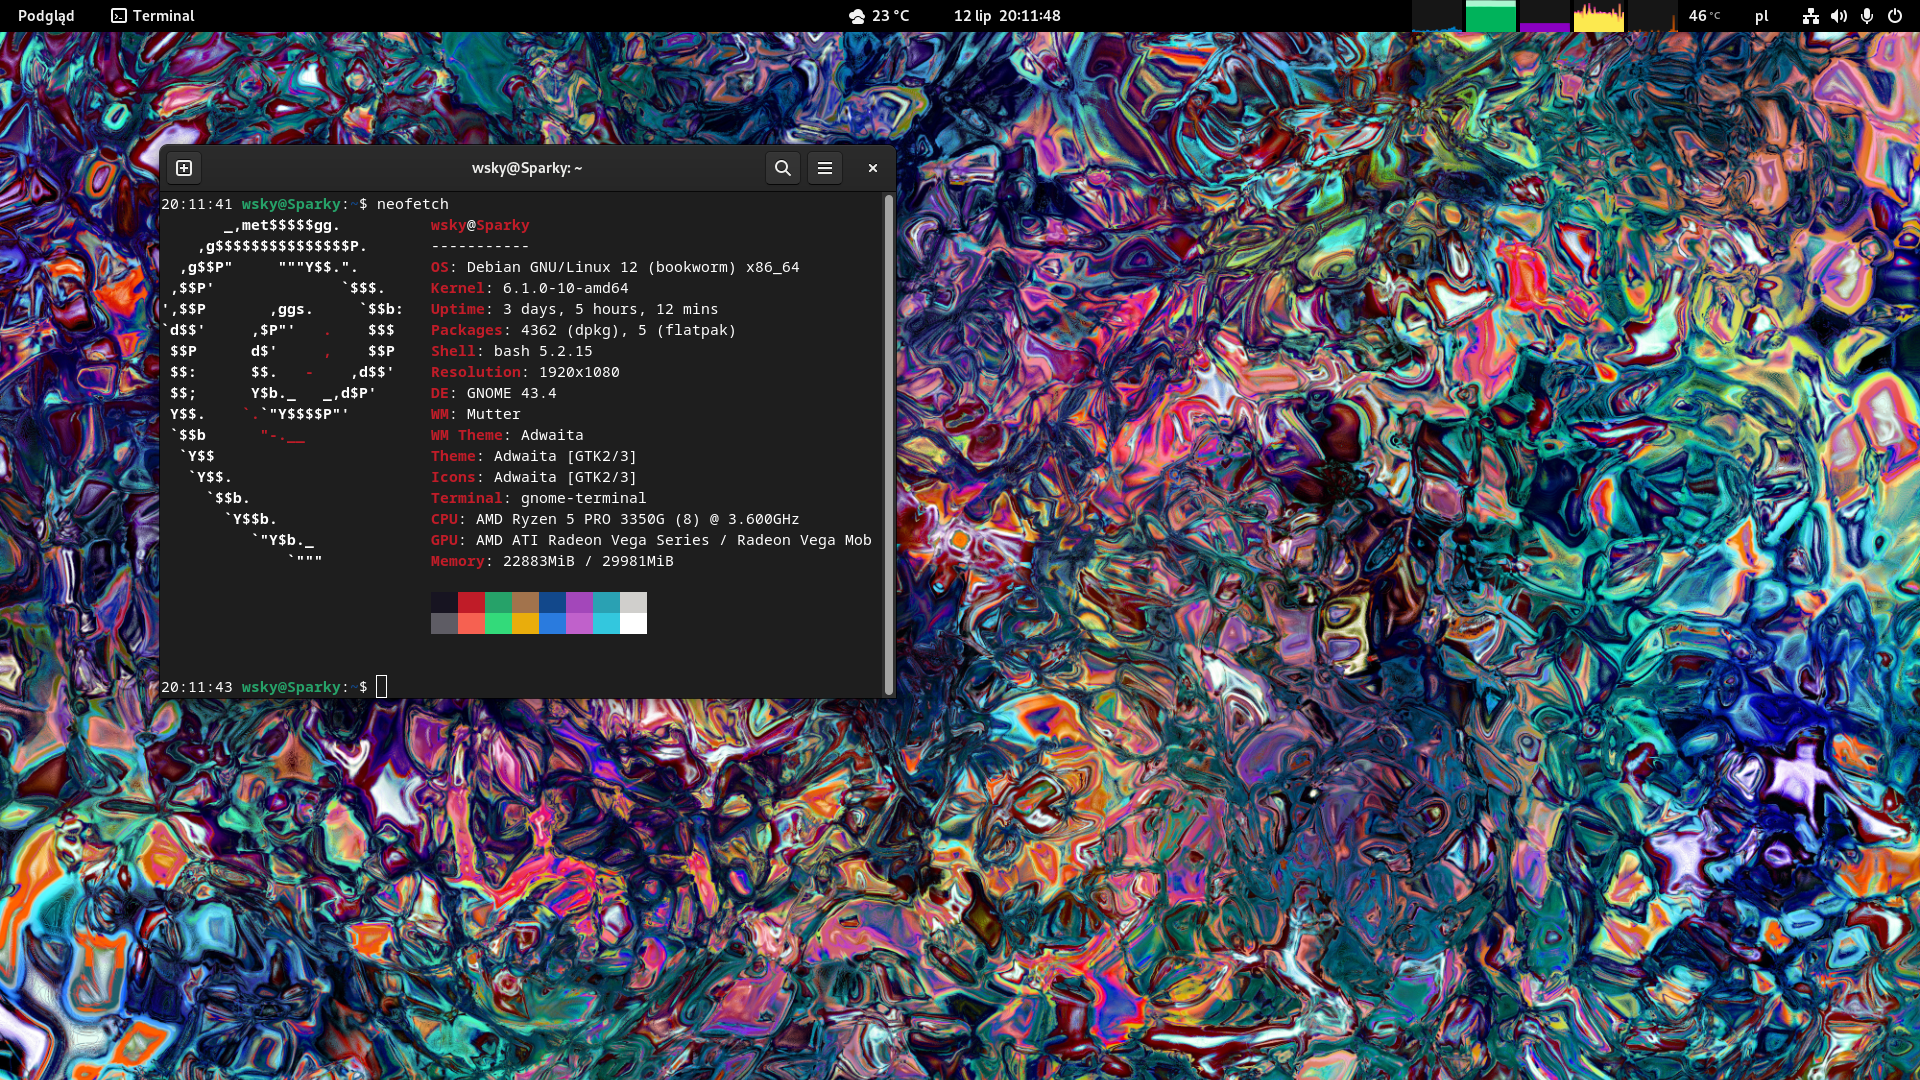1920x1080 pixels.
Task: Click the 46 °C temperature indicator
Action: (x=1704, y=16)
